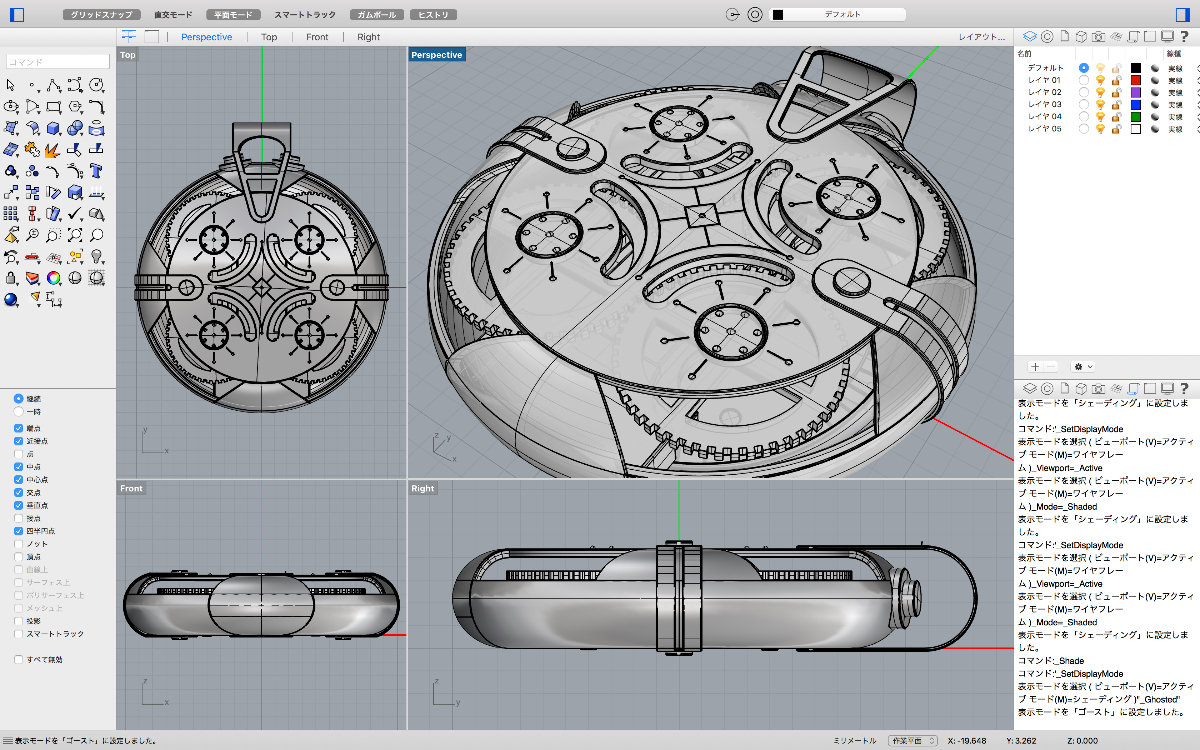
Task: Select the rectangular Array tool icon
Action: coord(11,214)
